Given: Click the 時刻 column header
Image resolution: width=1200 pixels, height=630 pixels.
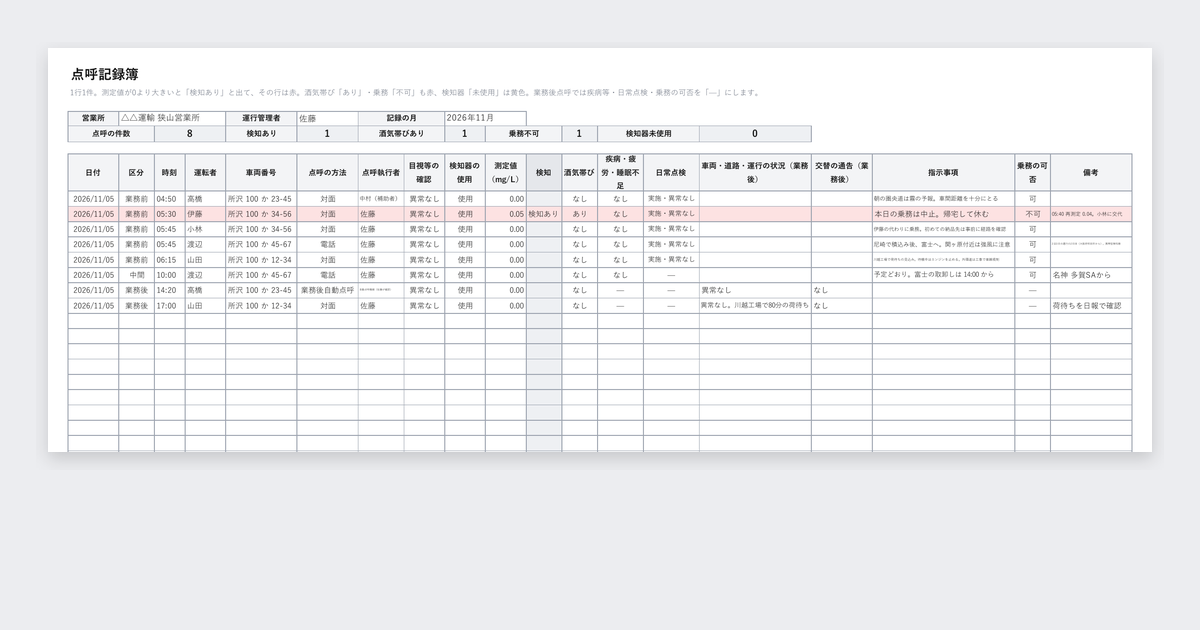Looking at the screenshot, I should (x=170, y=172).
